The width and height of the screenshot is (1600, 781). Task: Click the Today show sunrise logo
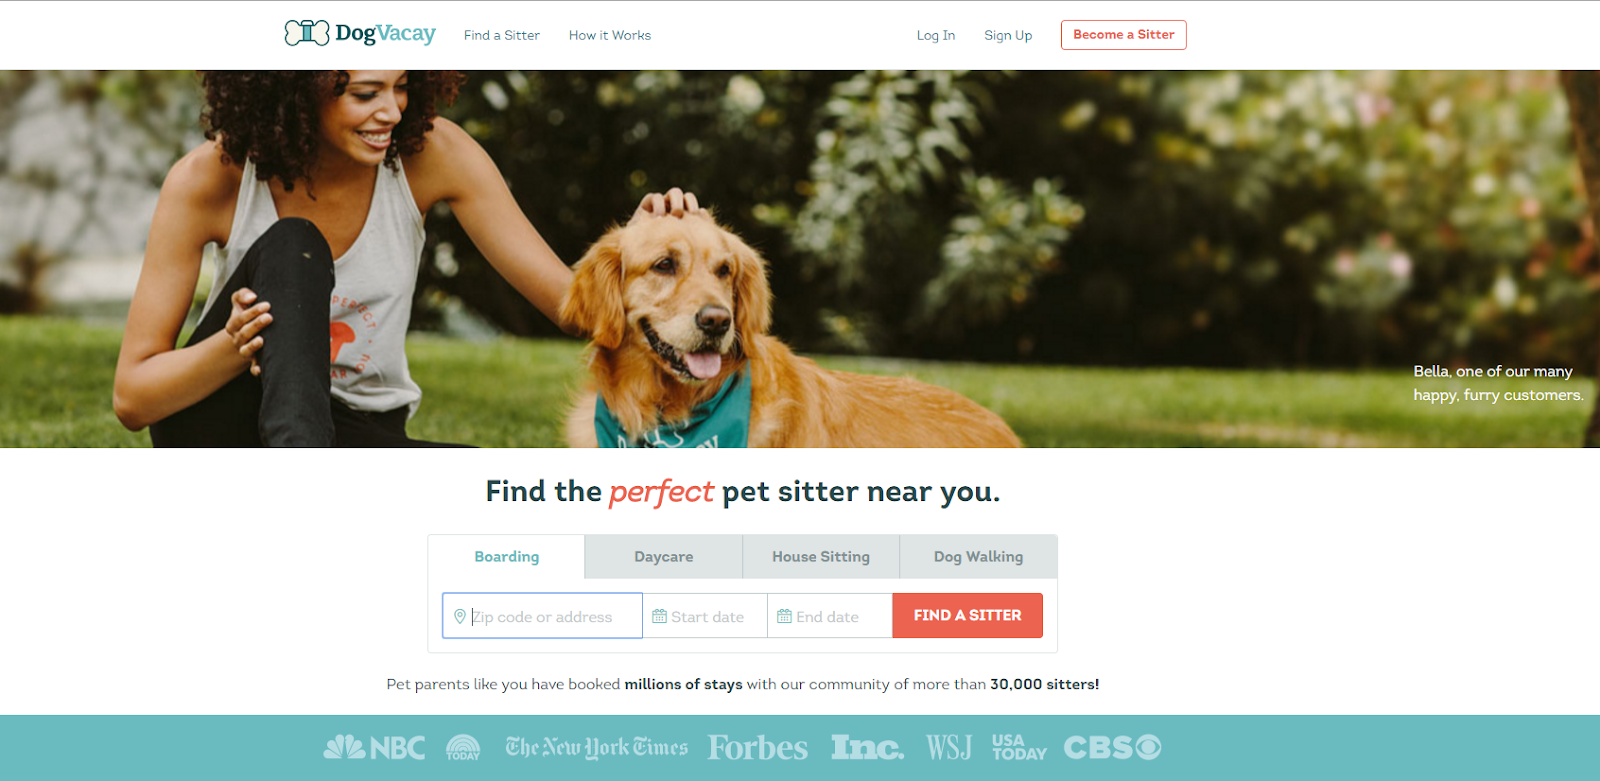(x=463, y=747)
